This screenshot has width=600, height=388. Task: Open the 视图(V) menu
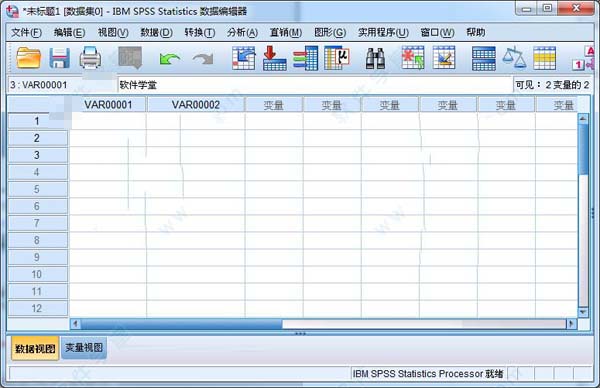pyautogui.click(x=113, y=33)
